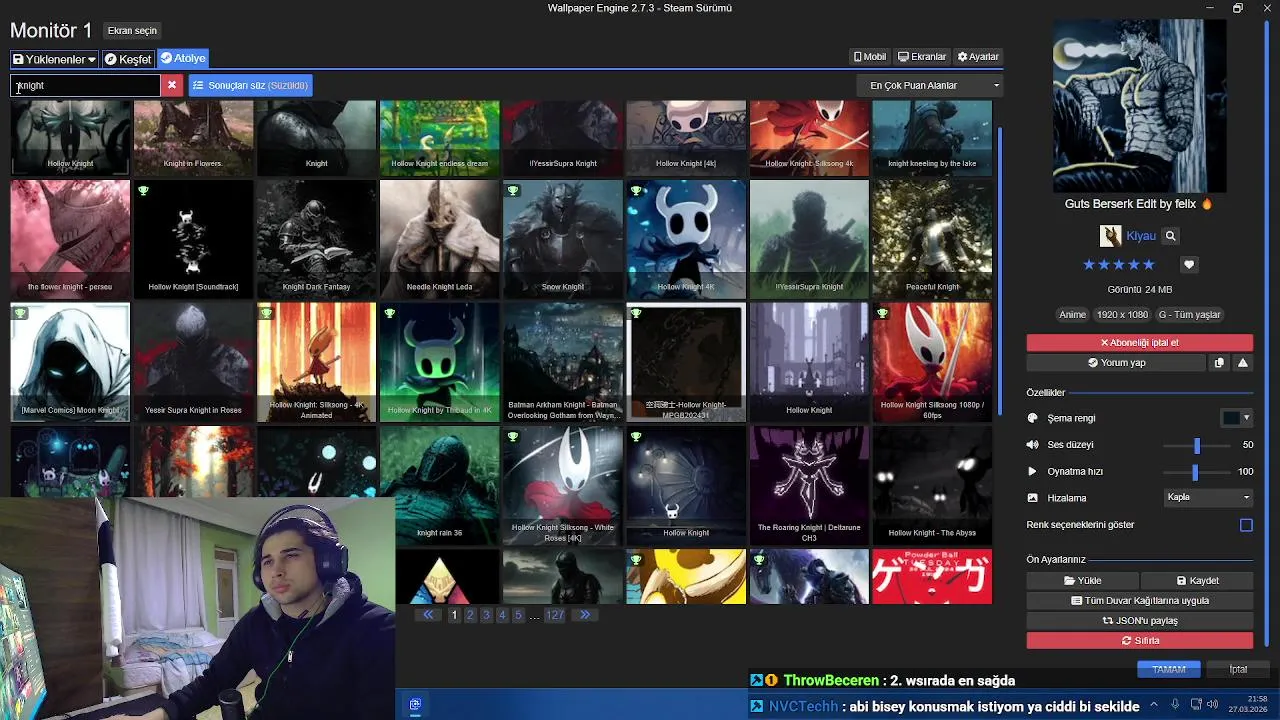Image resolution: width=1280 pixels, height=720 pixels.
Task: Adjust the Oynatma hızı slider
Action: coord(1197,471)
